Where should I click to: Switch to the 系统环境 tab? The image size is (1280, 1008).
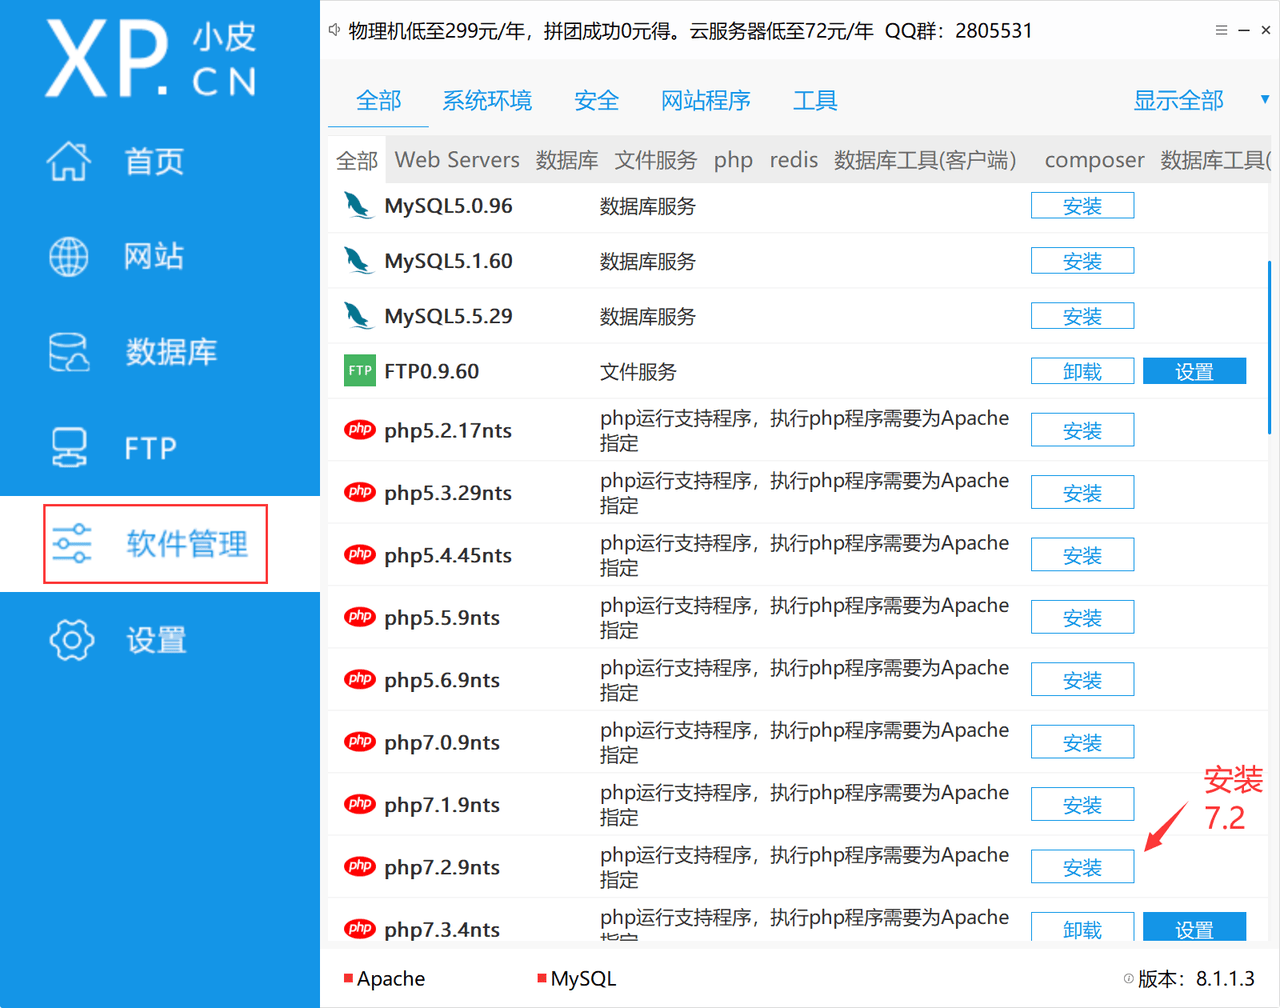(x=487, y=100)
